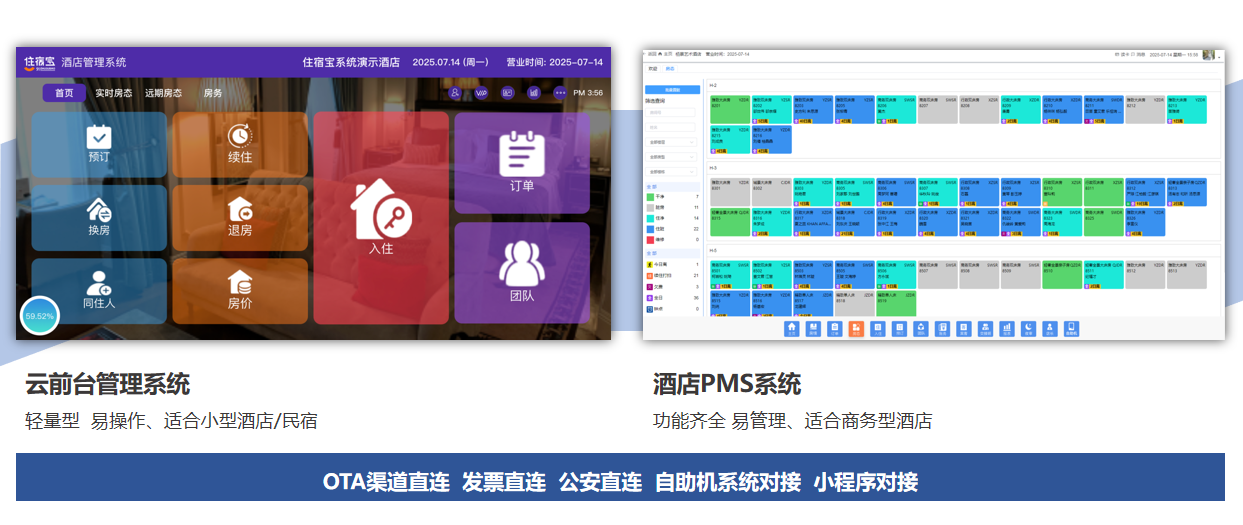Click the 同住人 co-guest tile
The height and width of the screenshot is (525, 1243).
99,291
